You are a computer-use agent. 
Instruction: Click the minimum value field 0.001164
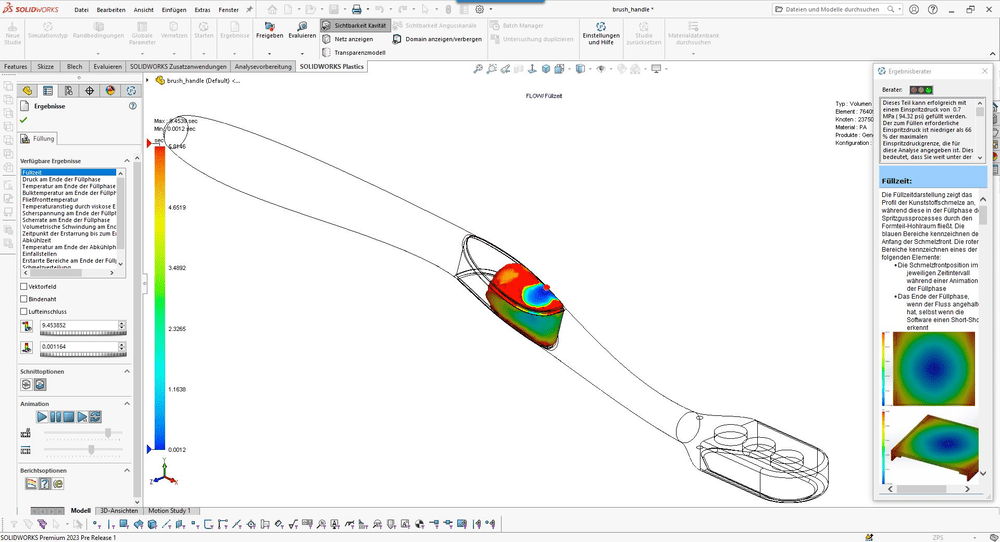[x=78, y=347]
